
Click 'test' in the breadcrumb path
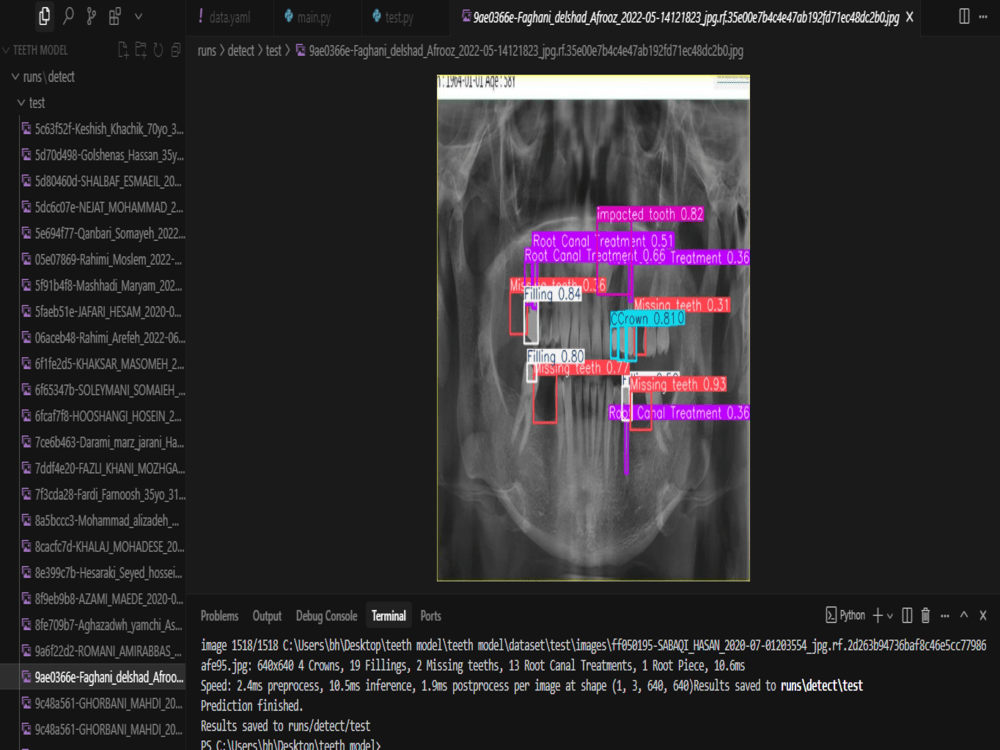(274, 50)
